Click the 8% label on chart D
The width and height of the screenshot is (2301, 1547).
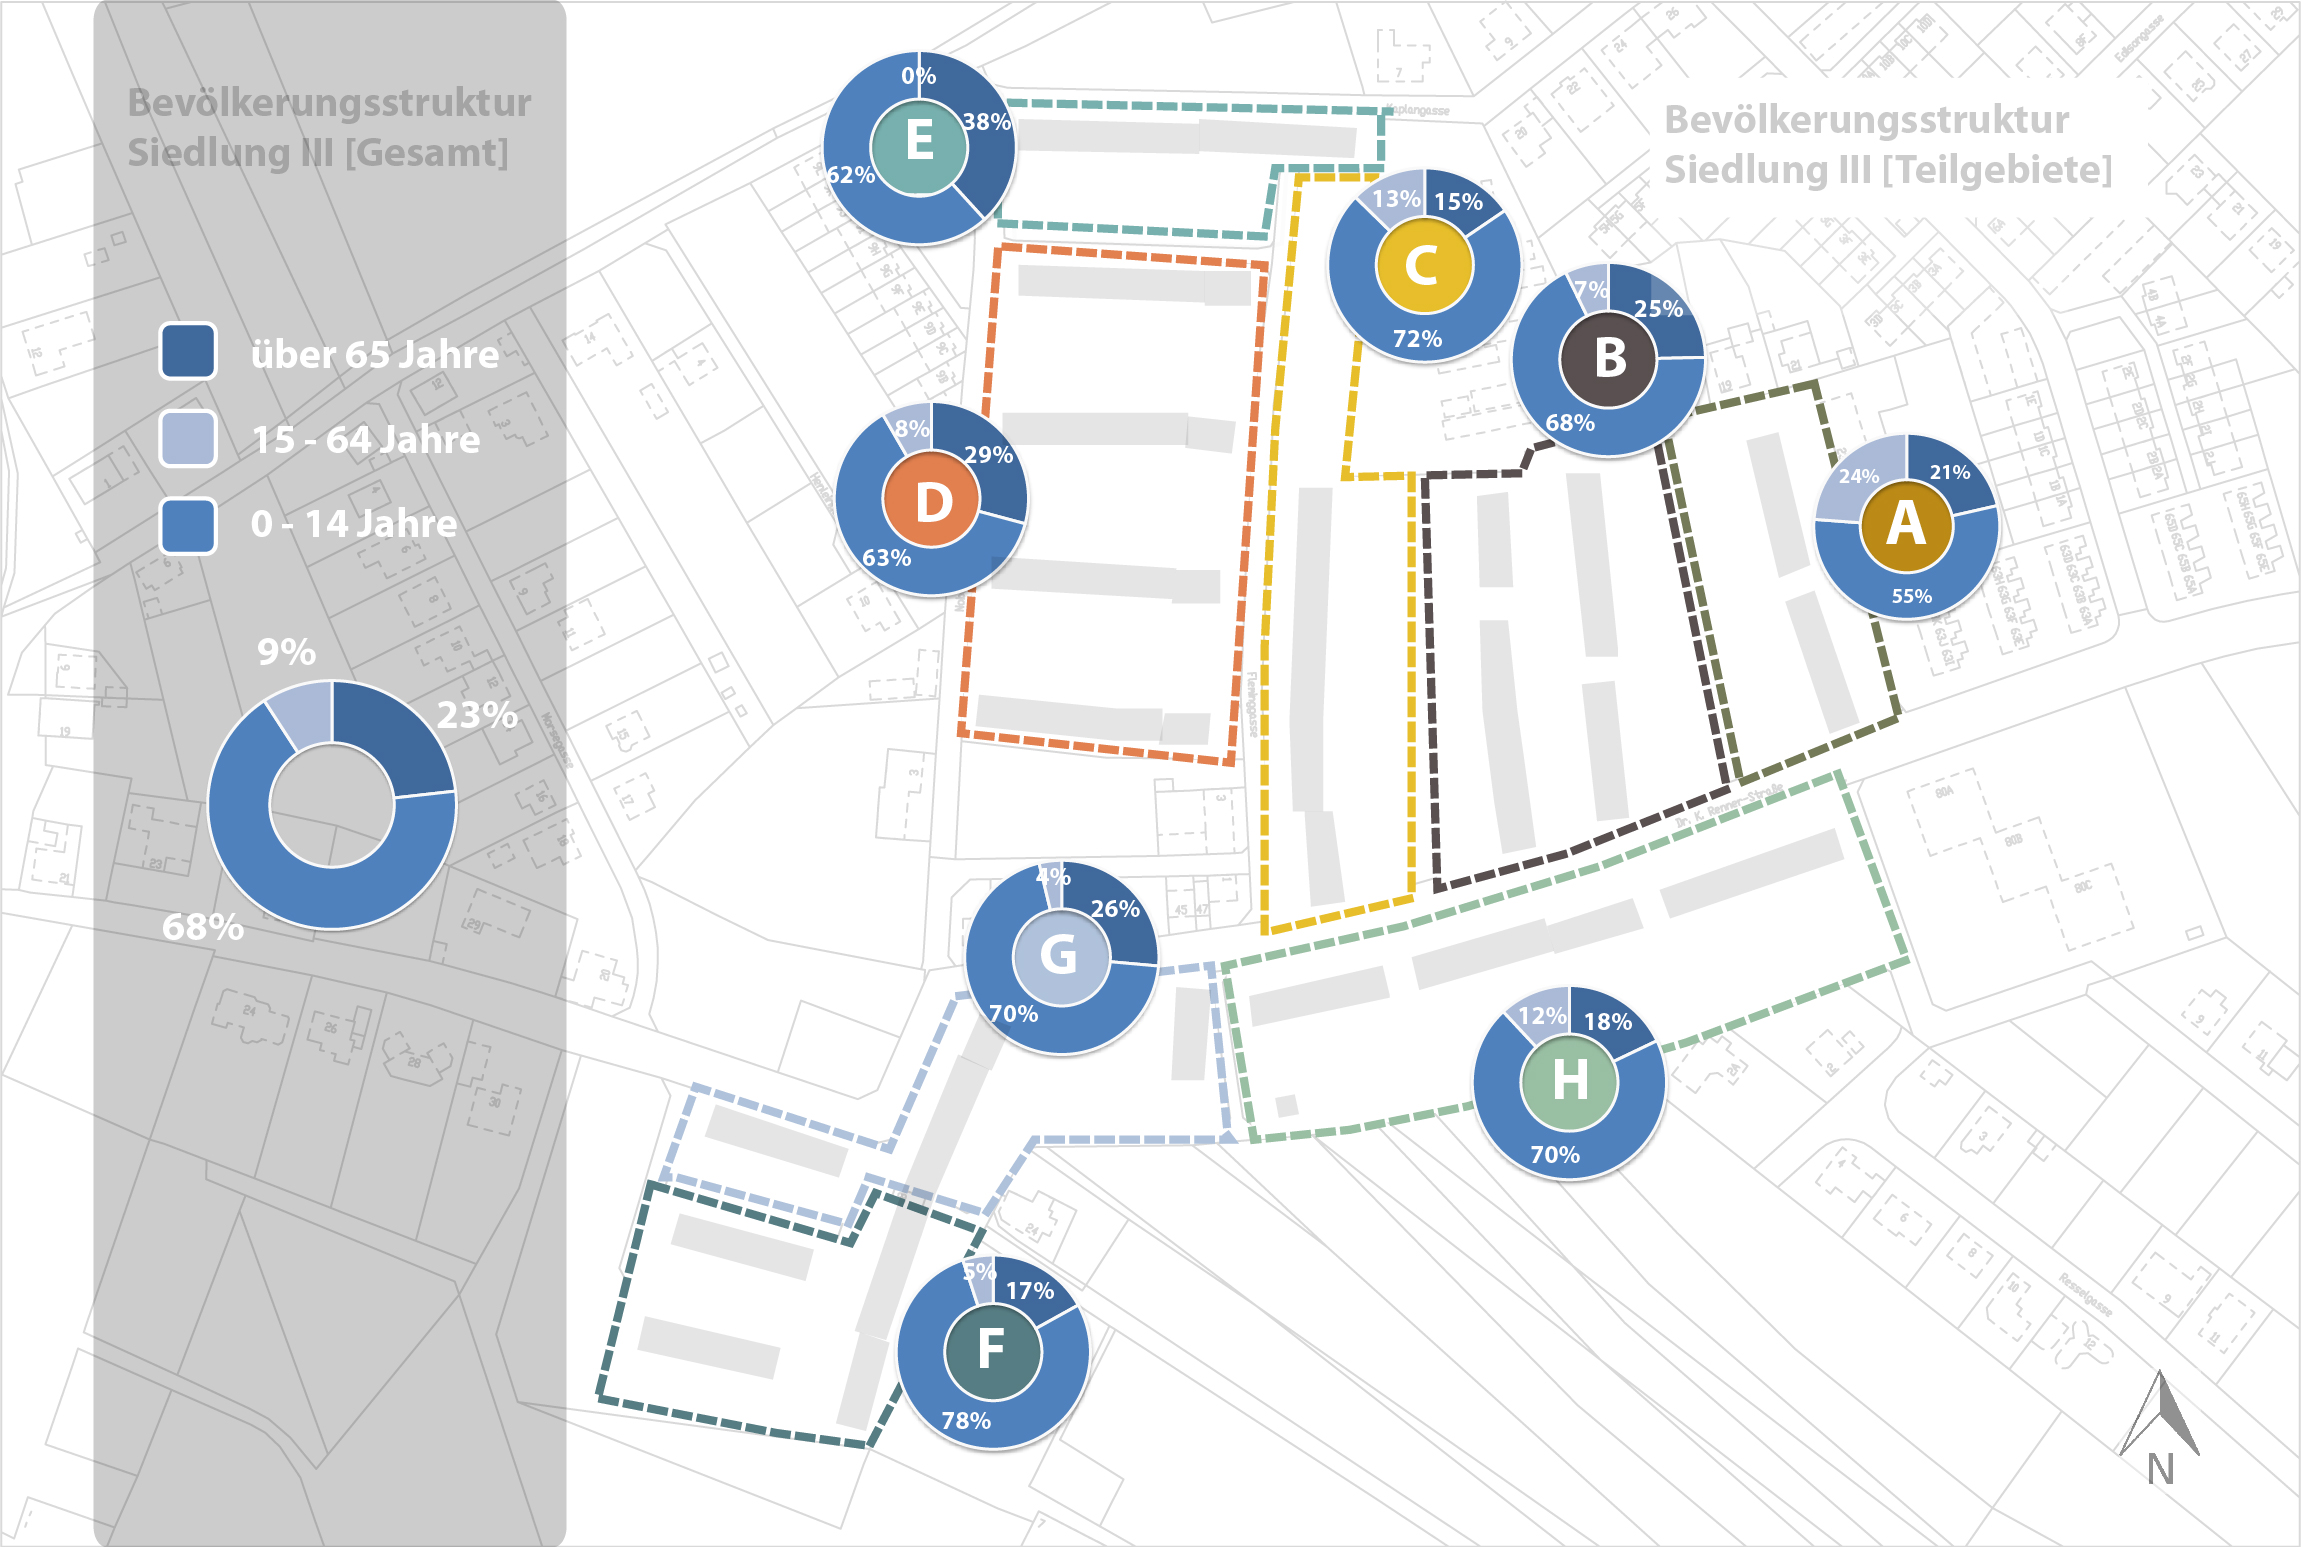click(912, 429)
